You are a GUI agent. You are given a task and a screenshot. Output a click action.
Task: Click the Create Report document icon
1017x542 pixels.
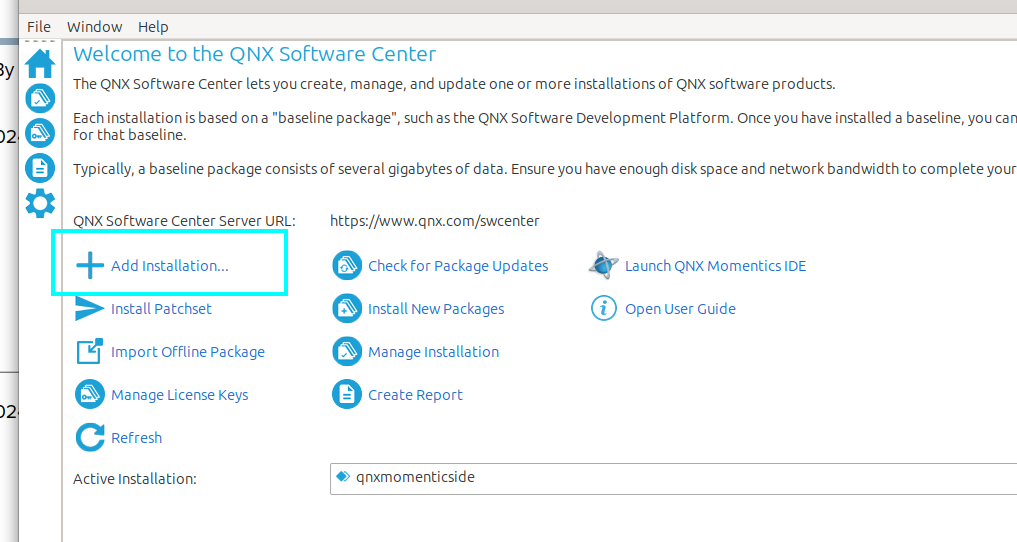pos(347,394)
